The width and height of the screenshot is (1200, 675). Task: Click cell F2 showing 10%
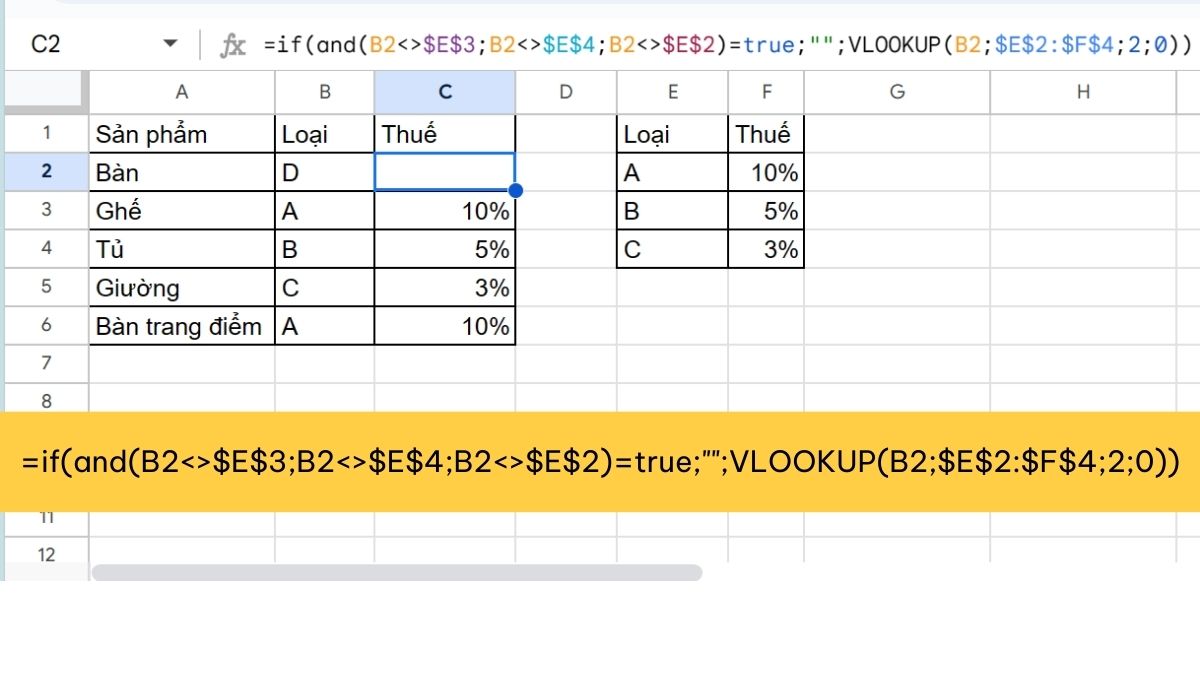(766, 172)
